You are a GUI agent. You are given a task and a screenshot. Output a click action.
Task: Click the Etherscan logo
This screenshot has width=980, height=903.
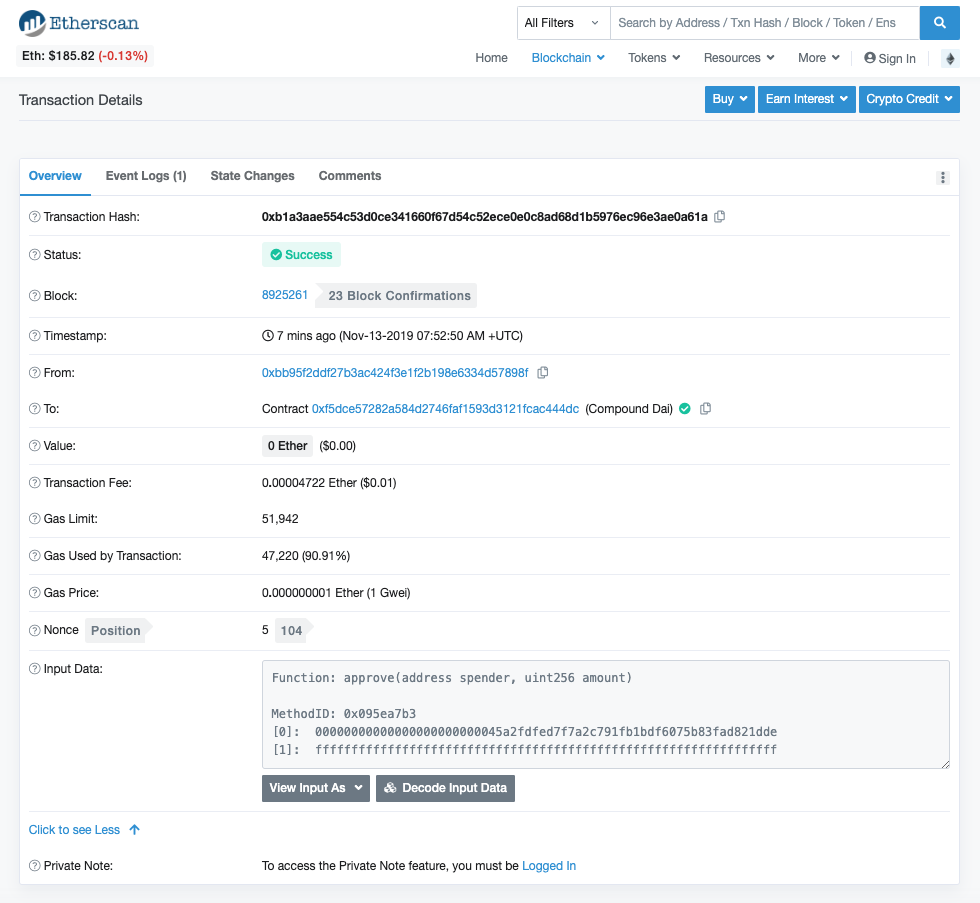(x=79, y=23)
